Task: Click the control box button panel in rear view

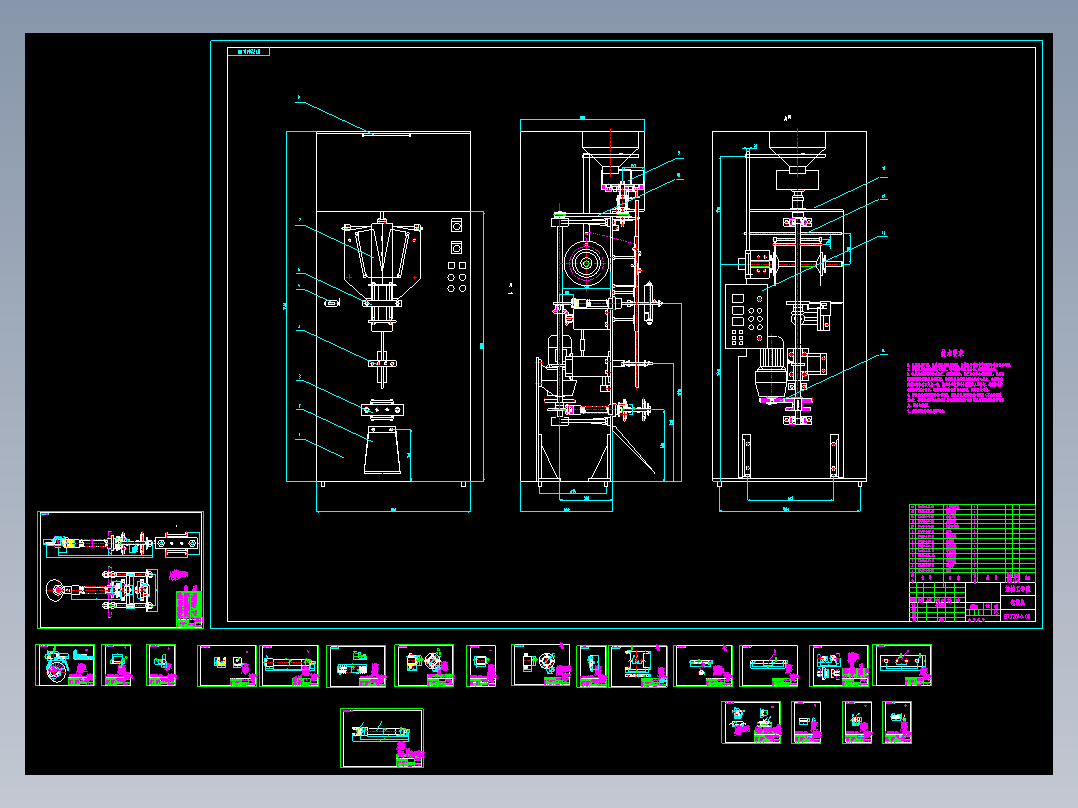Action: [x=746, y=318]
